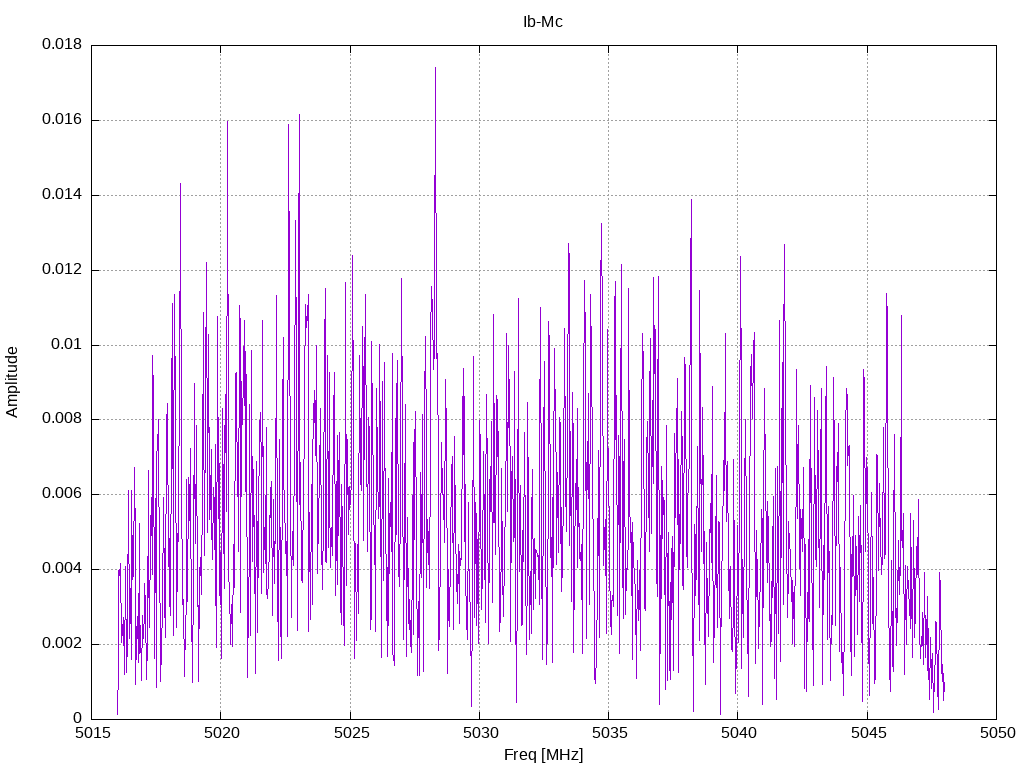
Task: Click the 'Freq [MHz]' x-axis label
Action: coord(543,755)
